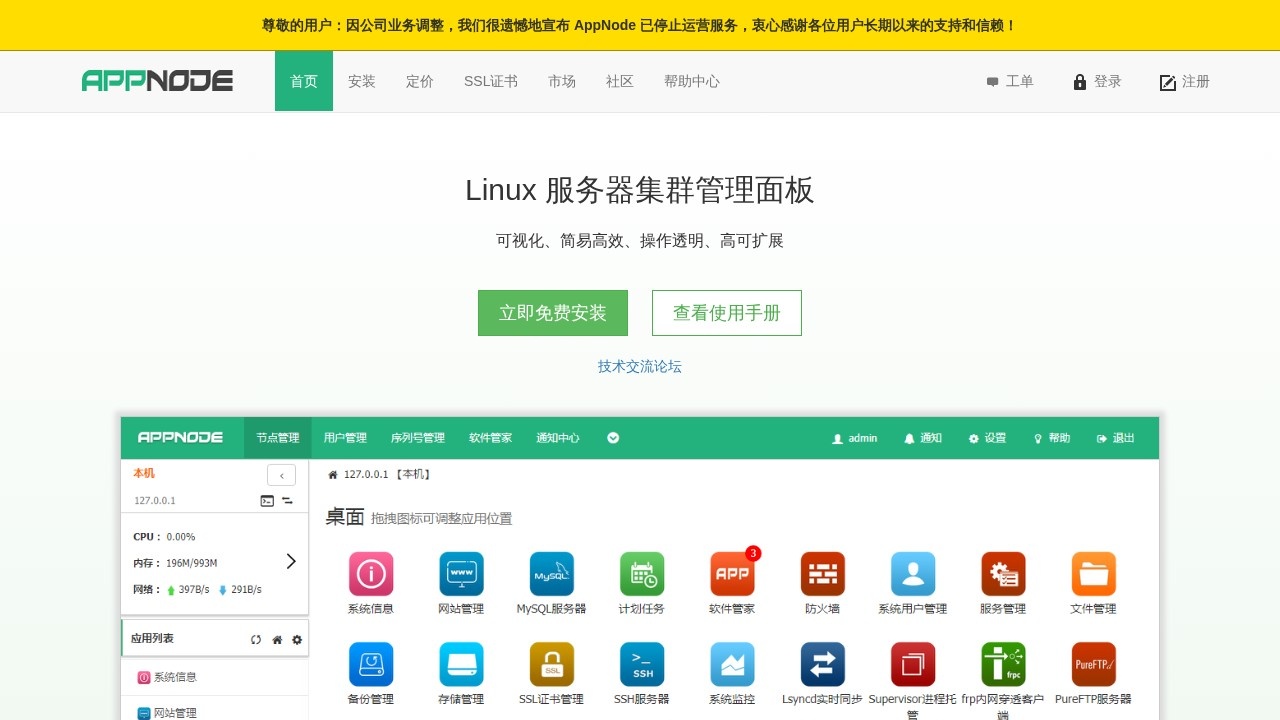Open the 技术交流论坛 link
This screenshot has width=1280, height=720.
click(640, 366)
